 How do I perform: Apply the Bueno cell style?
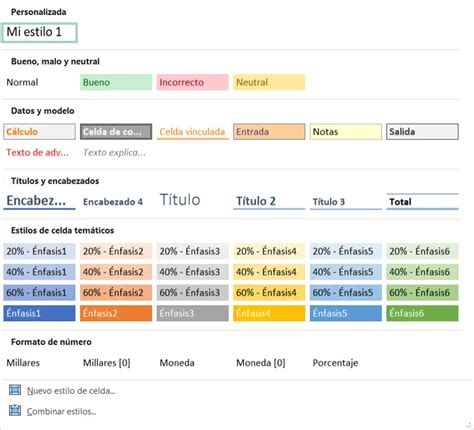tap(116, 82)
